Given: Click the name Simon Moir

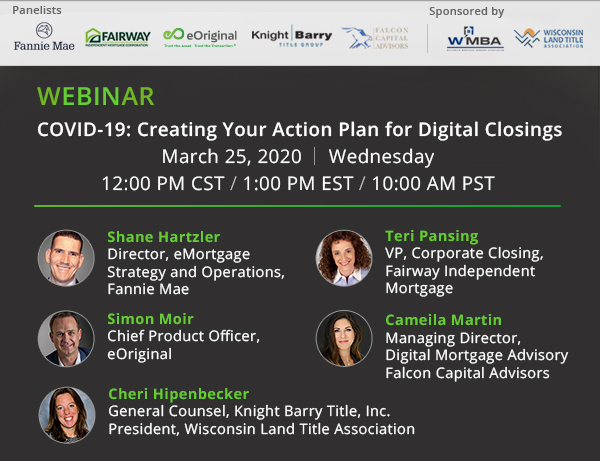Looking at the screenshot, I should click(150, 319).
